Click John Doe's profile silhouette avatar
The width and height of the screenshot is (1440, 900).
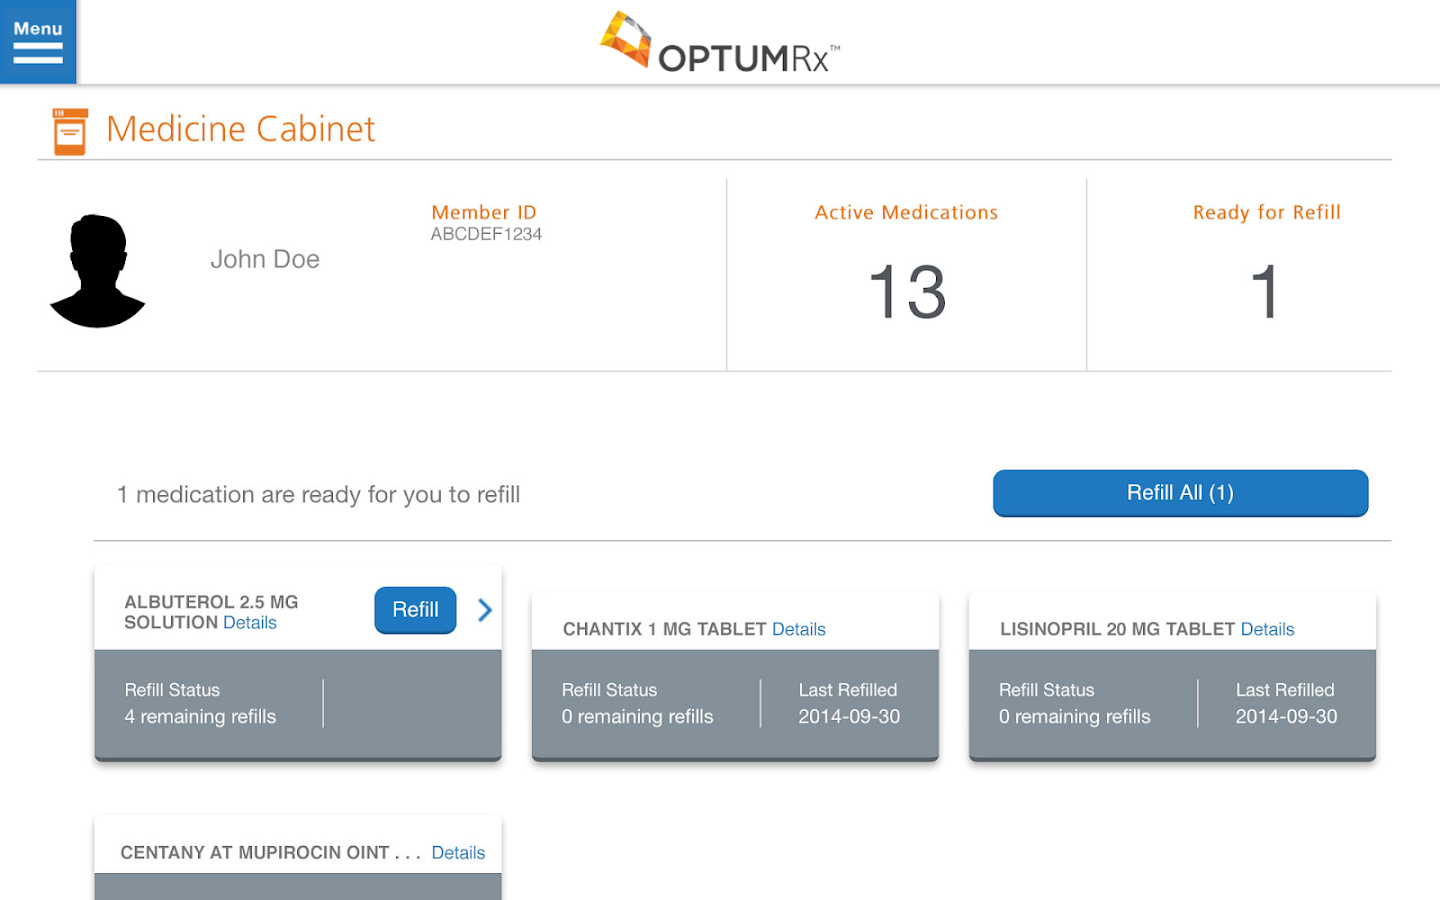pyautogui.click(x=98, y=271)
